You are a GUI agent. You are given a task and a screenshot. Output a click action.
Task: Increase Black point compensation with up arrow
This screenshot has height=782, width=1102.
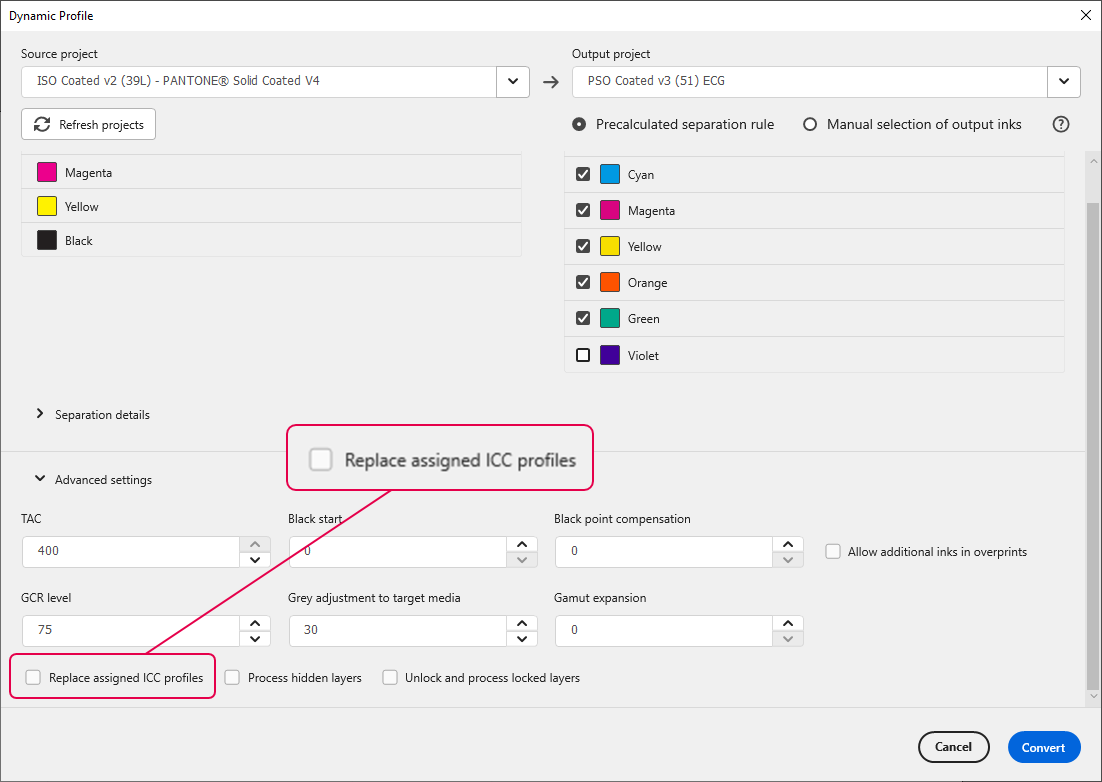click(789, 545)
